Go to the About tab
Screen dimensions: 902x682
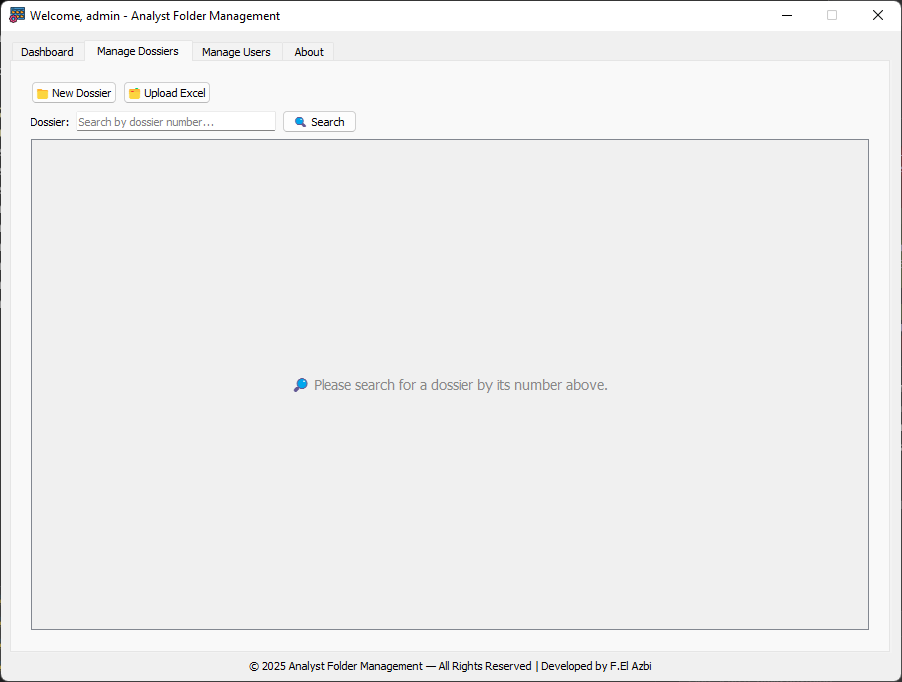pyautogui.click(x=309, y=52)
